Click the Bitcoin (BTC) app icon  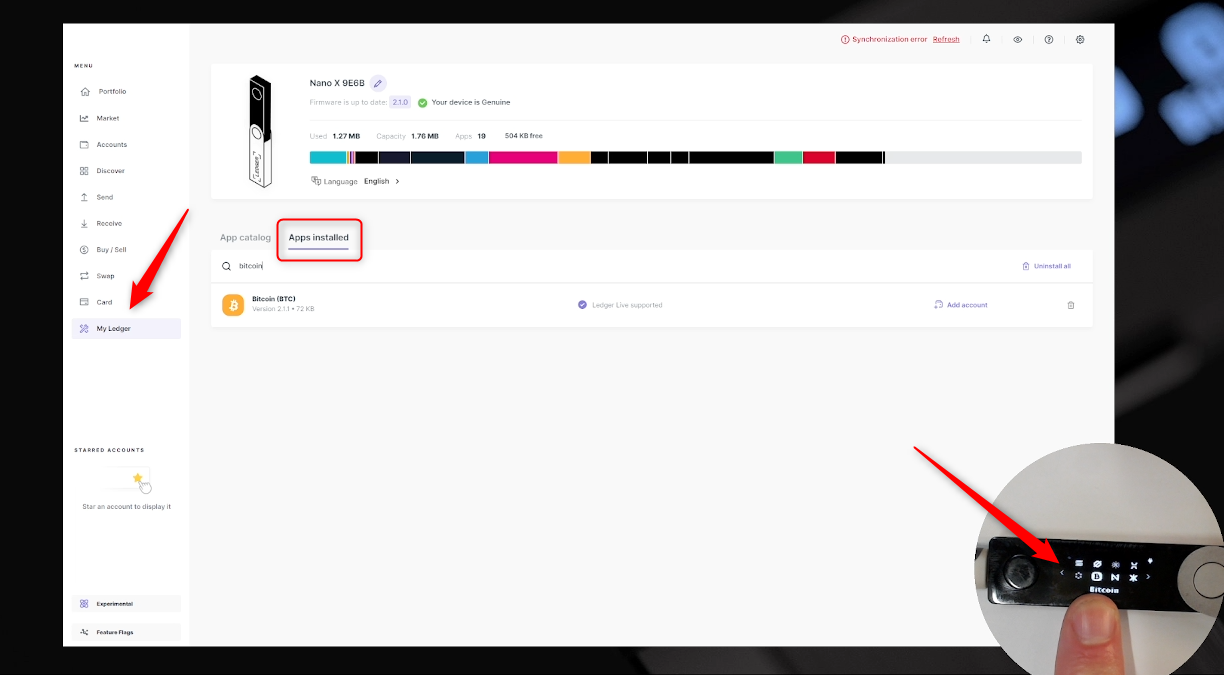coord(233,305)
